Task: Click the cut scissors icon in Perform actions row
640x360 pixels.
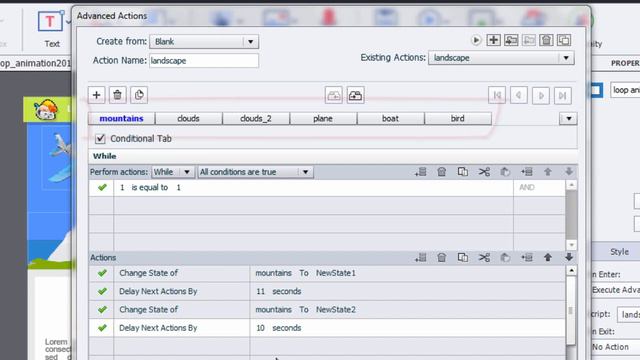Action: click(x=484, y=172)
